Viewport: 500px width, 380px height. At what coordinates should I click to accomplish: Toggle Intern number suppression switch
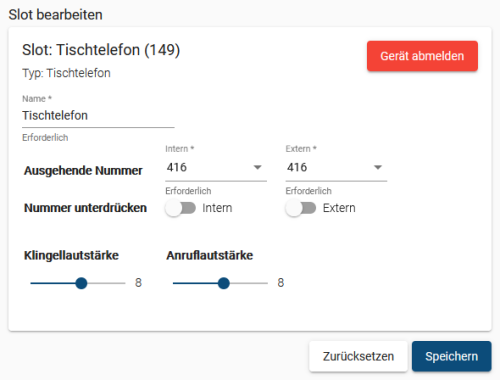click(x=180, y=208)
